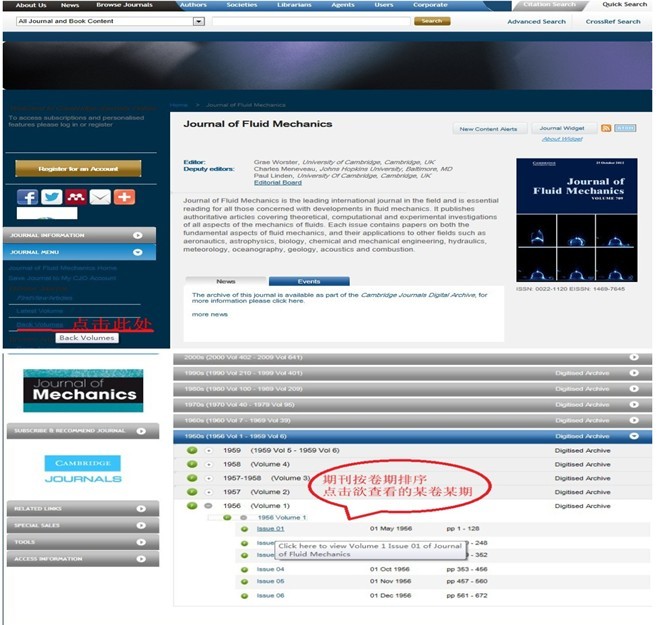Select the Events tab
This screenshot has height=625, width=657.
click(x=309, y=281)
